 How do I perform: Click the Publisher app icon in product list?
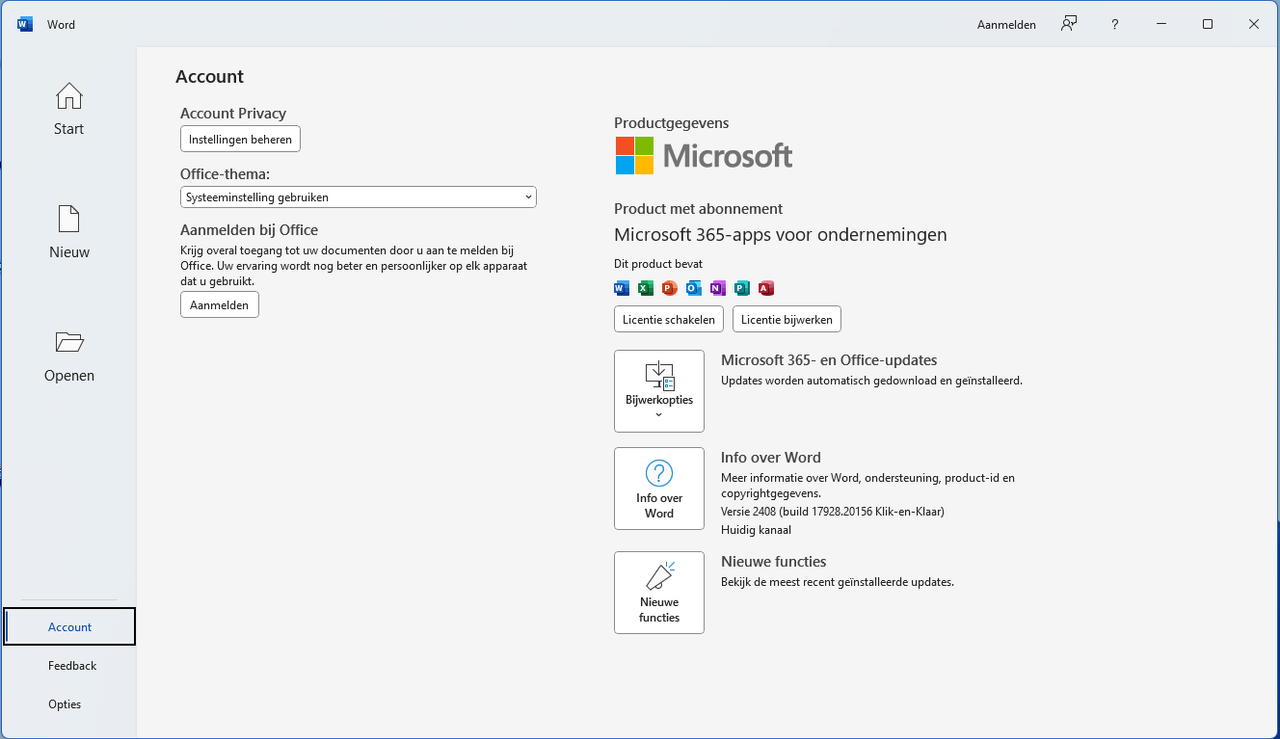tap(742, 288)
